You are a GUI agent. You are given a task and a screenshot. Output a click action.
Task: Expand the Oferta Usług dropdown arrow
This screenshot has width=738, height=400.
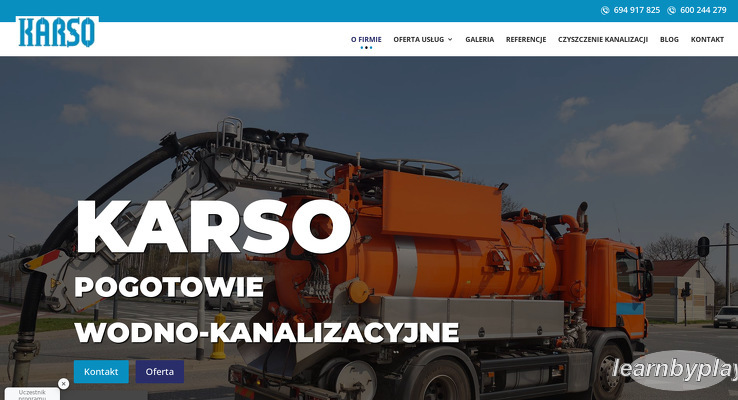click(x=450, y=39)
